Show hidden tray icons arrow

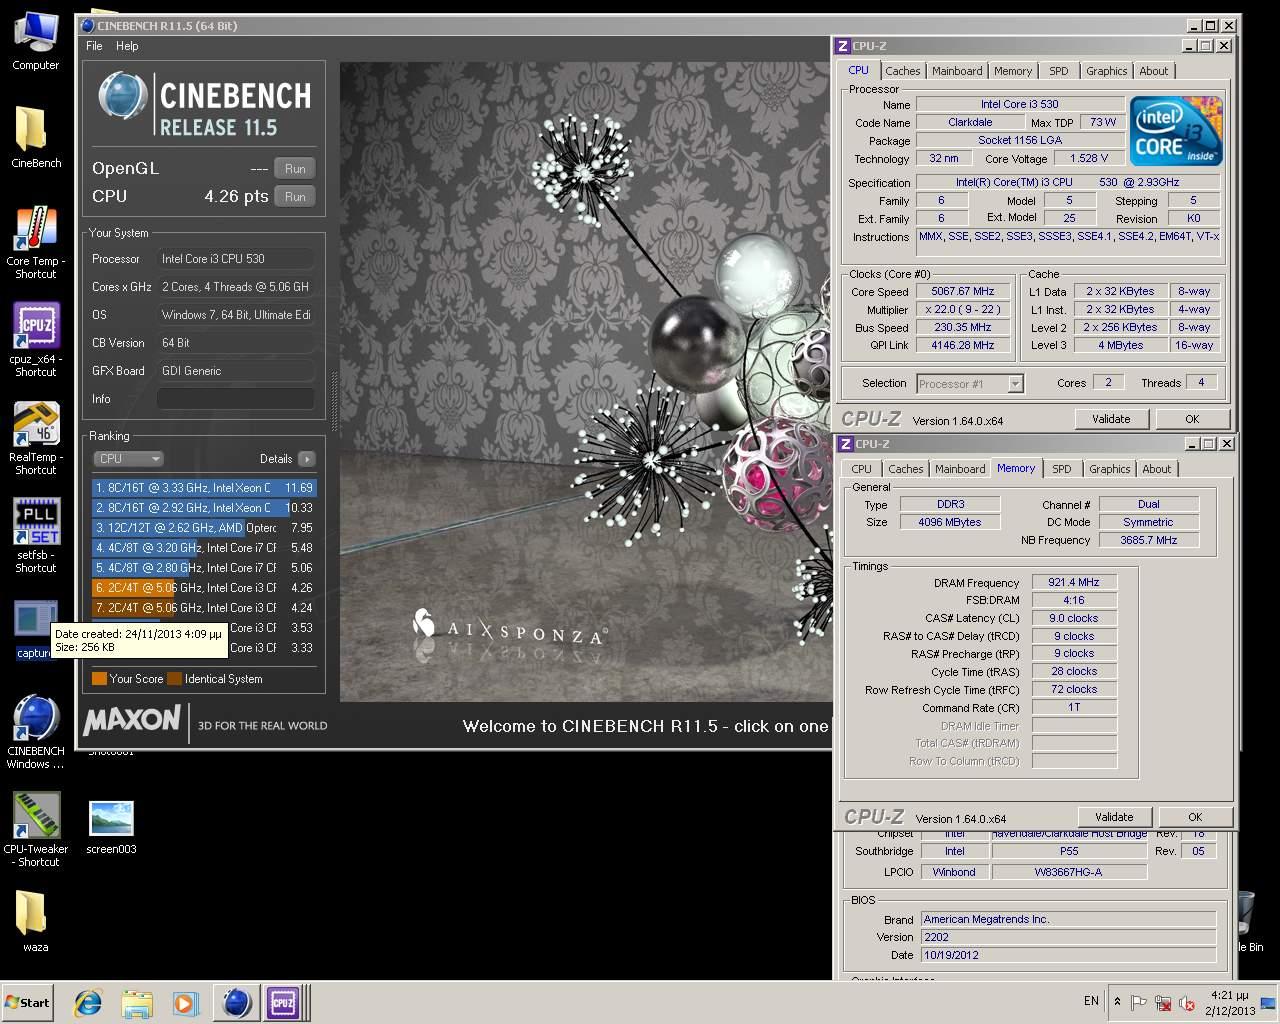pos(1117,1002)
